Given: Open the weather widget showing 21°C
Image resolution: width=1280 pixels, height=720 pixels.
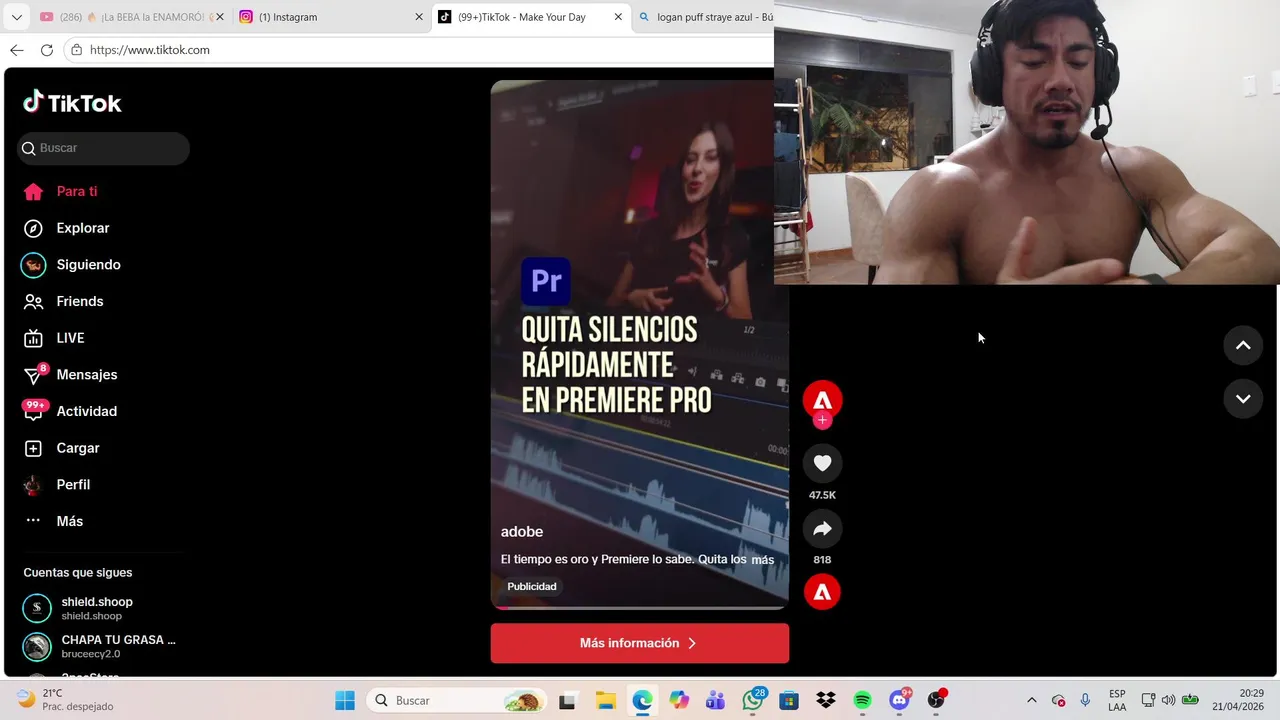Looking at the screenshot, I should click(x=65, y=700).
